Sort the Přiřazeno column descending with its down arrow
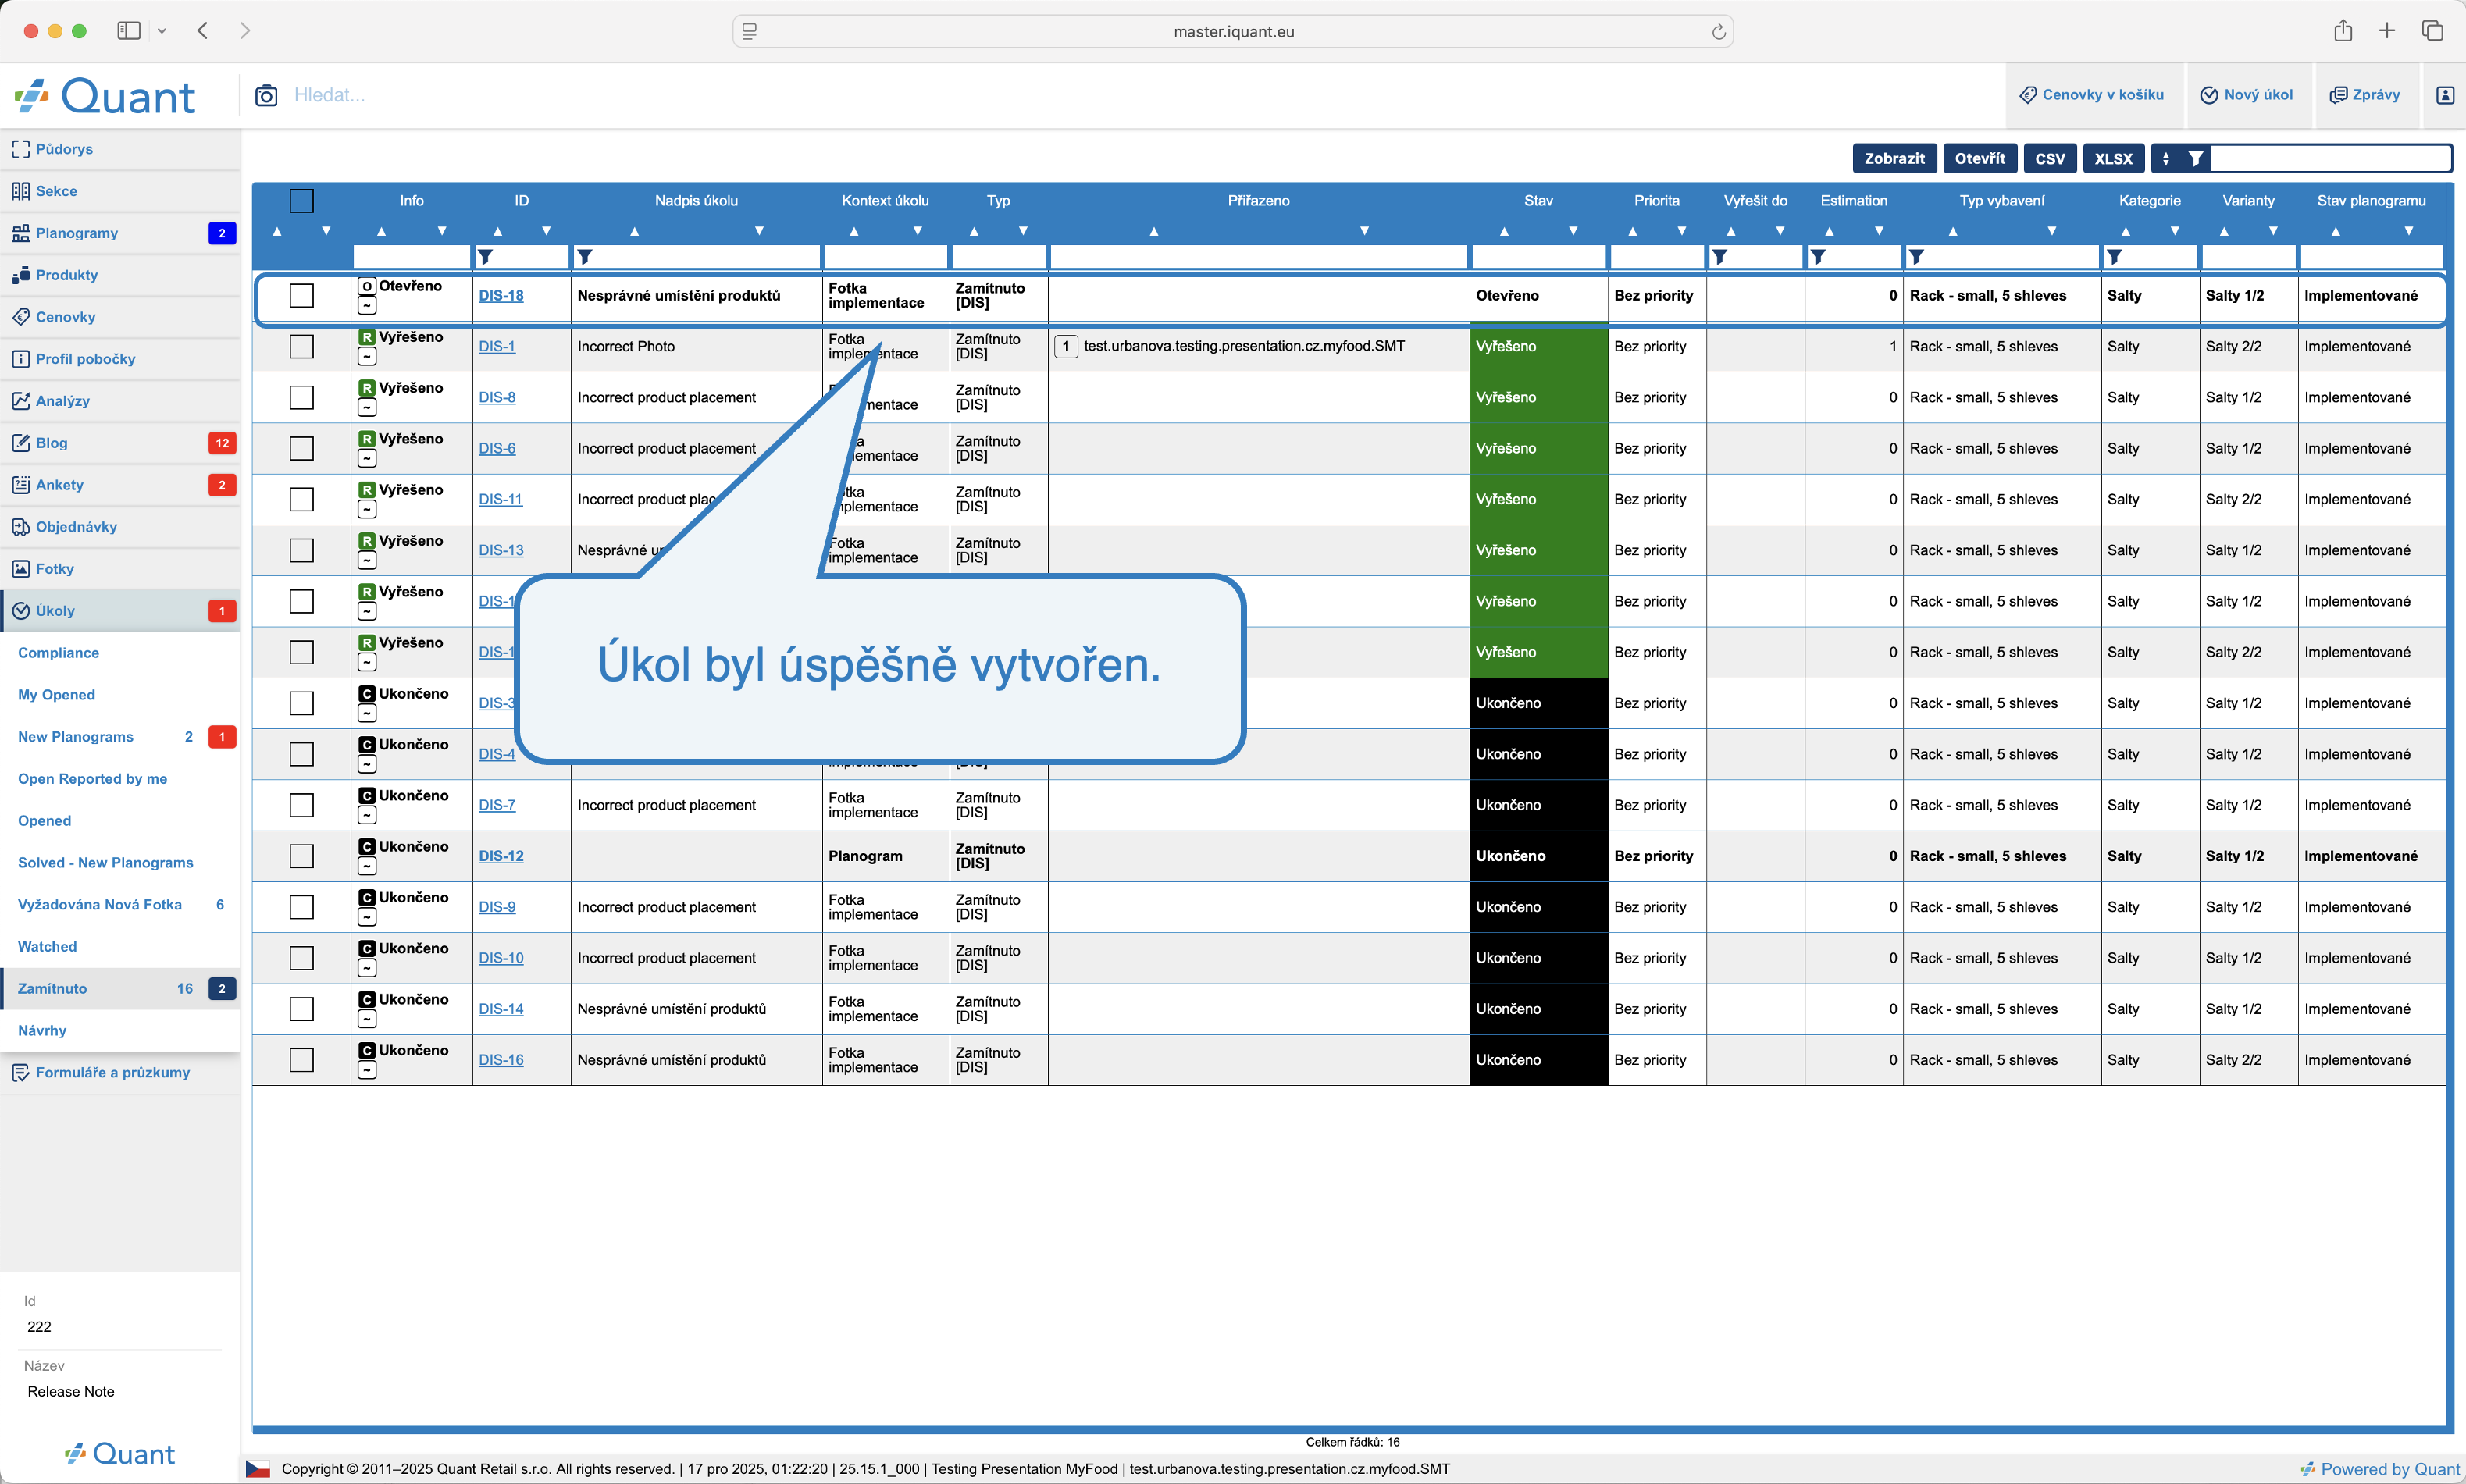The height and width of the screenshot is (1484, 2466). 1364,231
